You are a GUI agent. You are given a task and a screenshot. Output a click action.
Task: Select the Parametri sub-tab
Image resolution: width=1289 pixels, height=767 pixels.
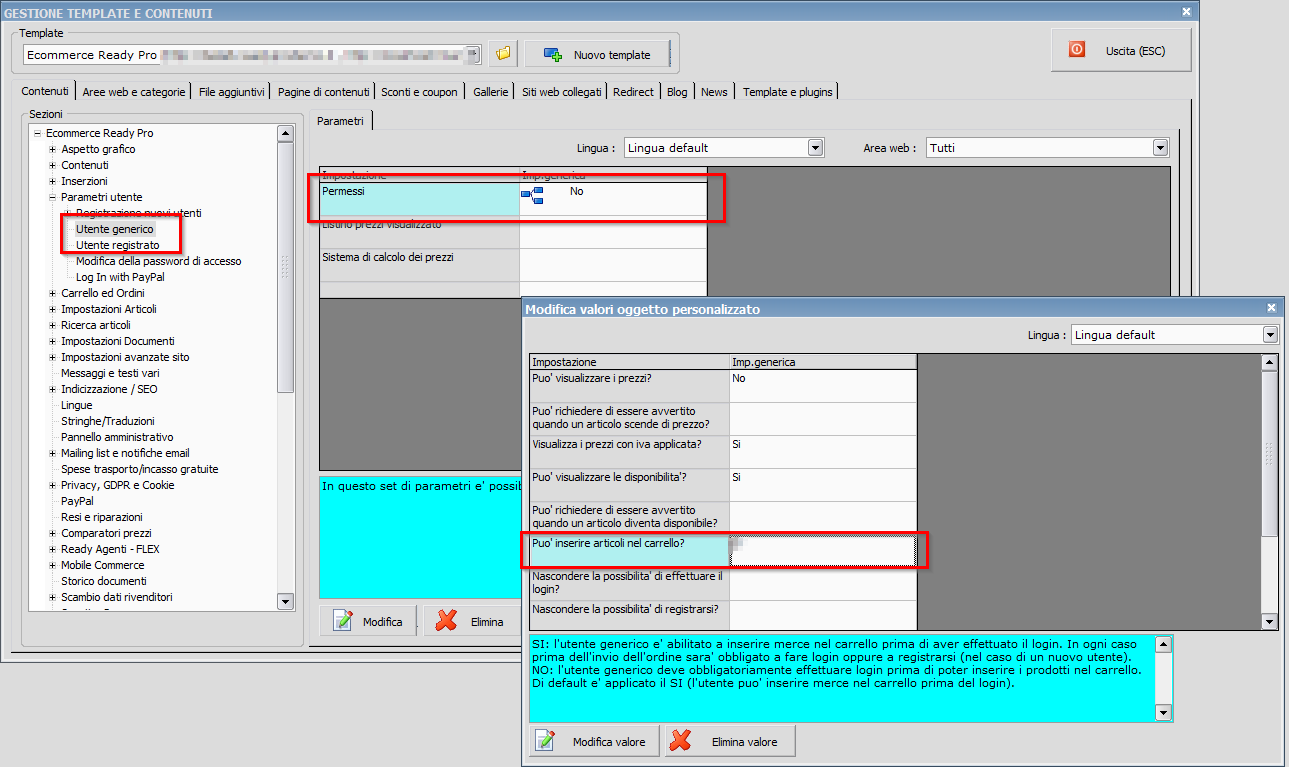click(340, 121)
